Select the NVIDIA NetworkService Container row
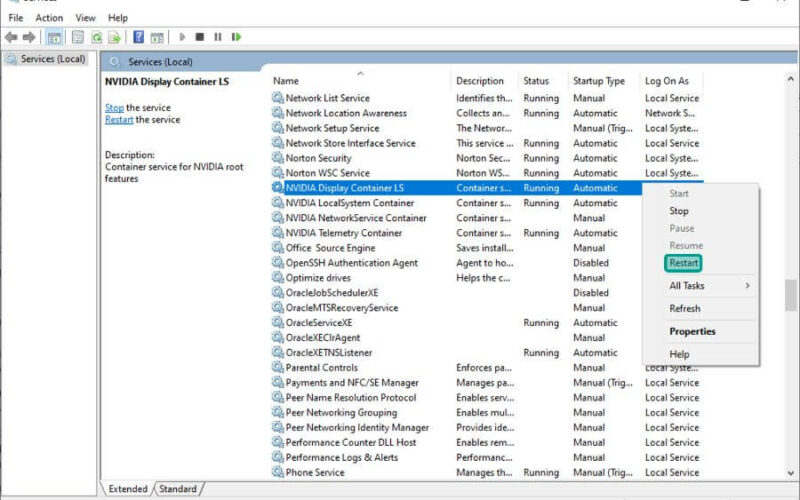Screen dimensions: 800x500 pos(457,217)
